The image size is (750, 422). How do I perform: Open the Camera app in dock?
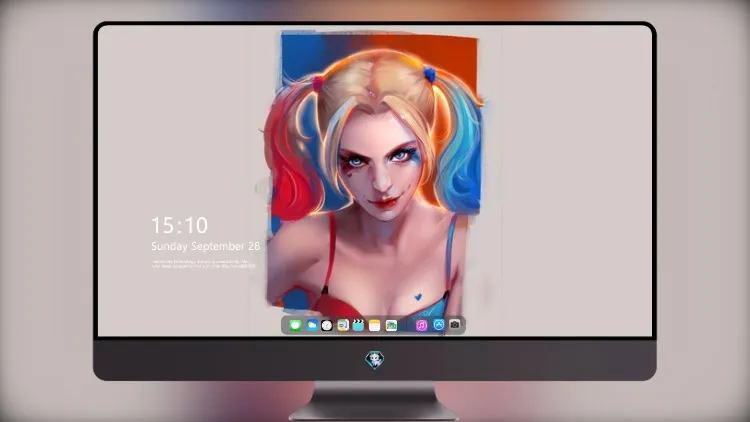click(x=455, y=325)
